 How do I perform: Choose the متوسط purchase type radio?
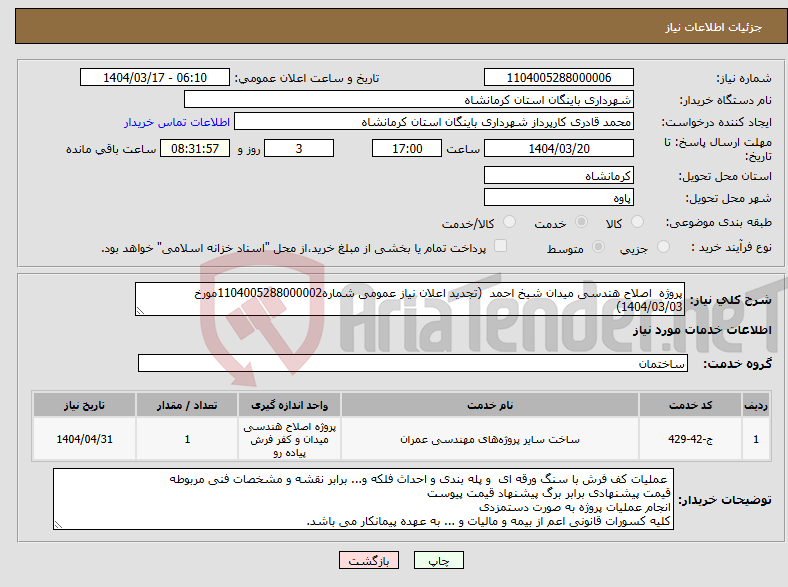[598, 246]
